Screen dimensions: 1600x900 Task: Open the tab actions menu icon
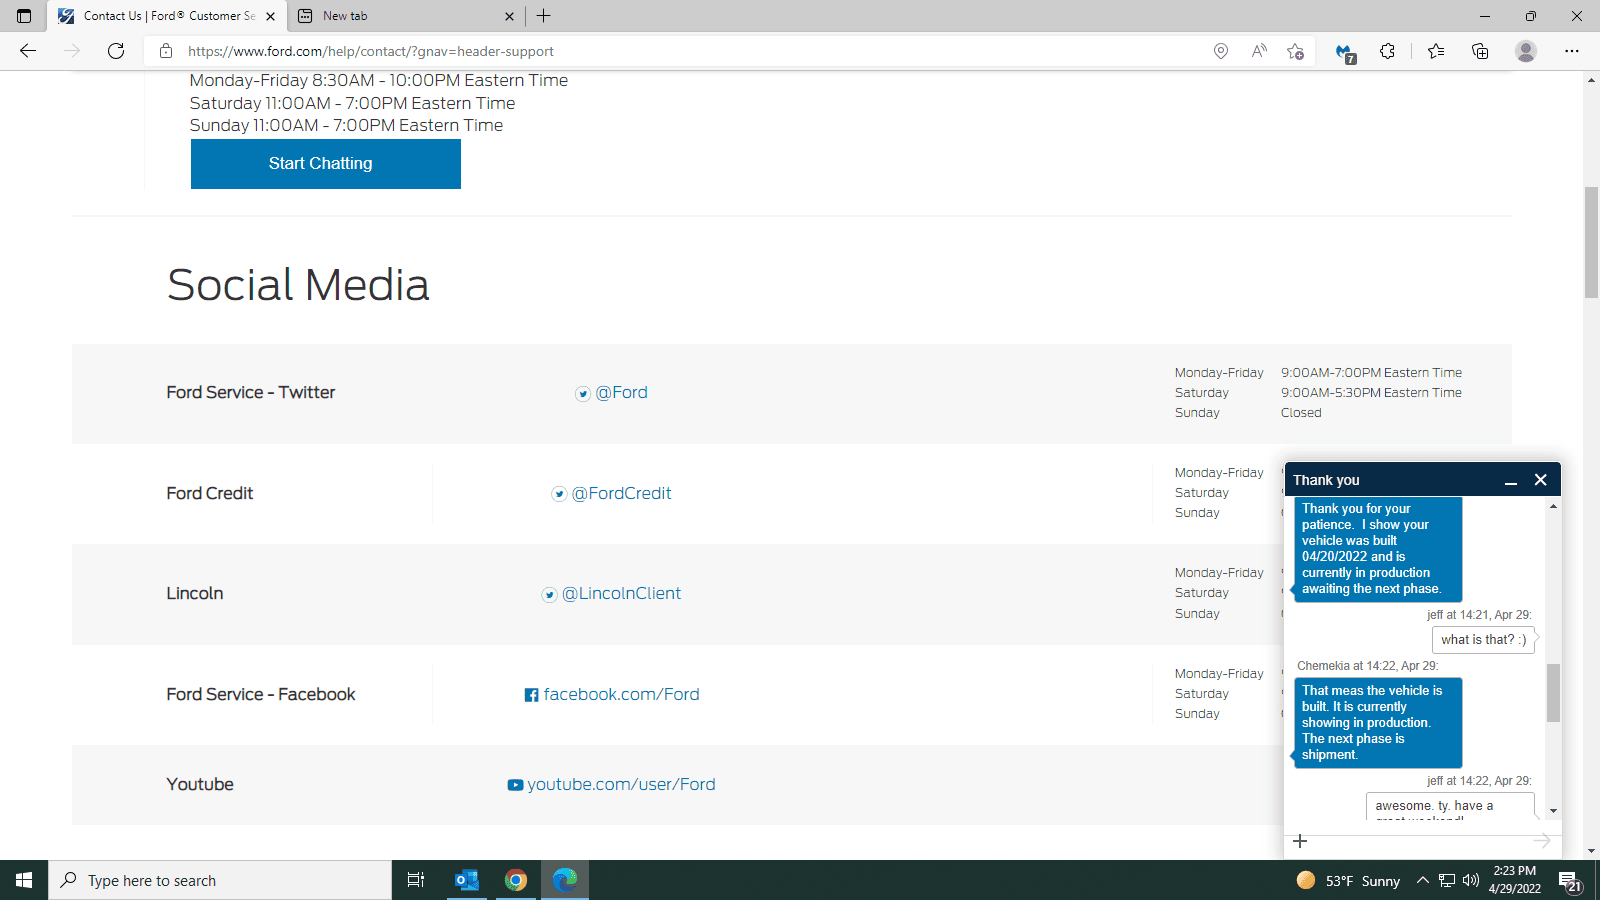[24, 16]
